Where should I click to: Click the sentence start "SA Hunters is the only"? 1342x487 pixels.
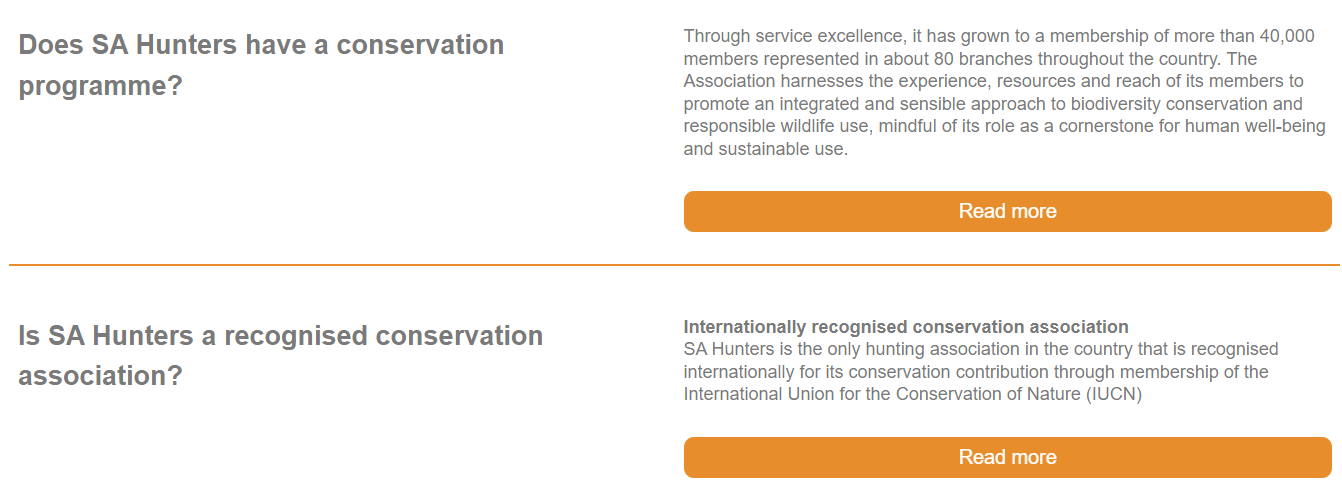(x=767, y=349)
